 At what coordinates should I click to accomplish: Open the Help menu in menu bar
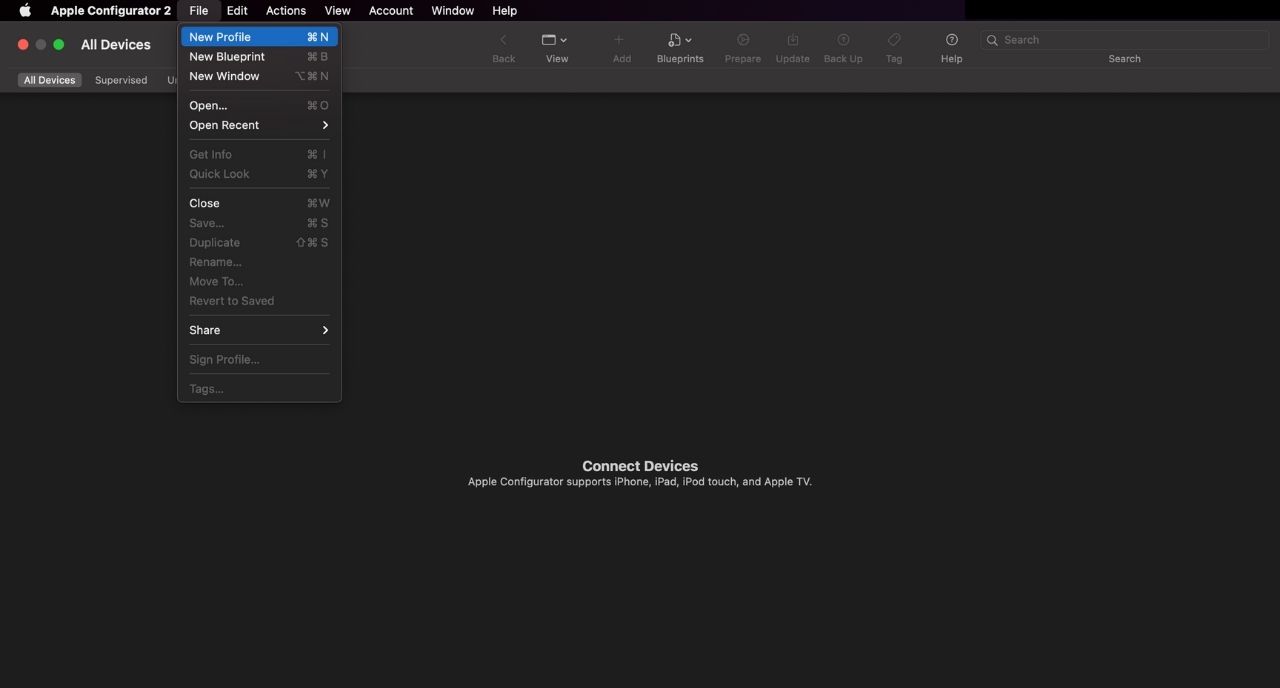(505, 10)
